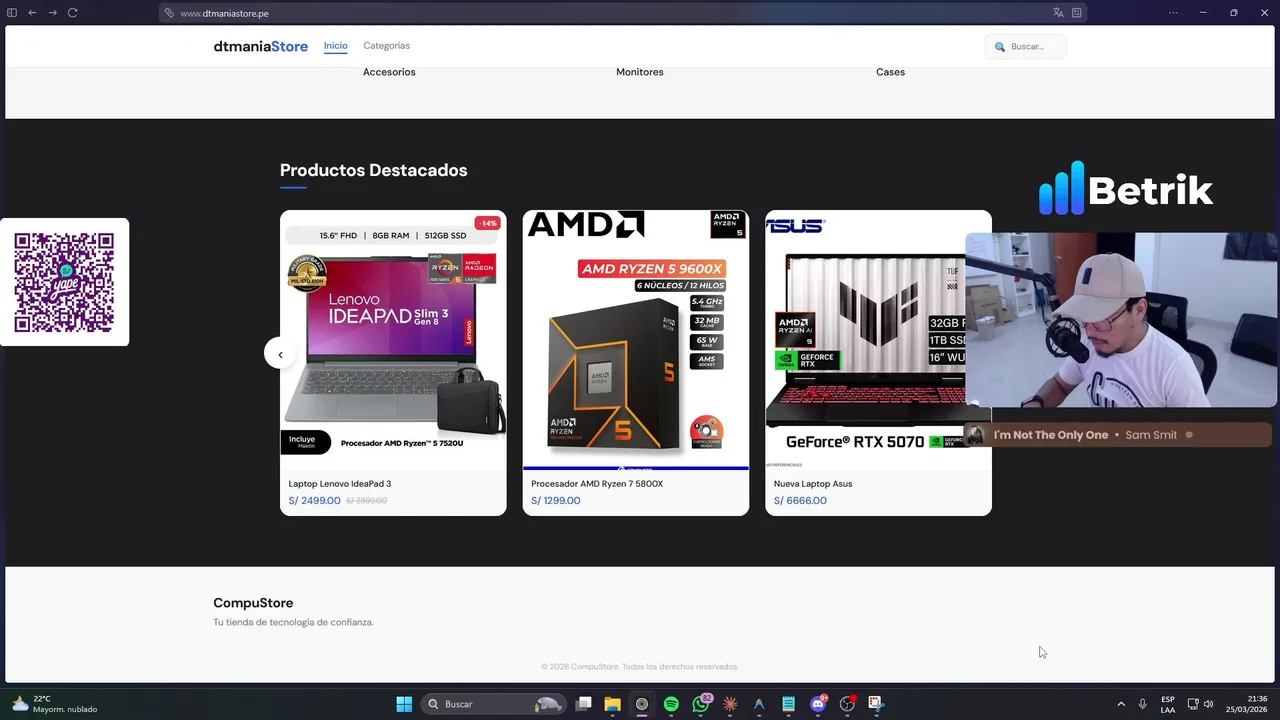Click the S/ 1299.00 price

point(556,501)
